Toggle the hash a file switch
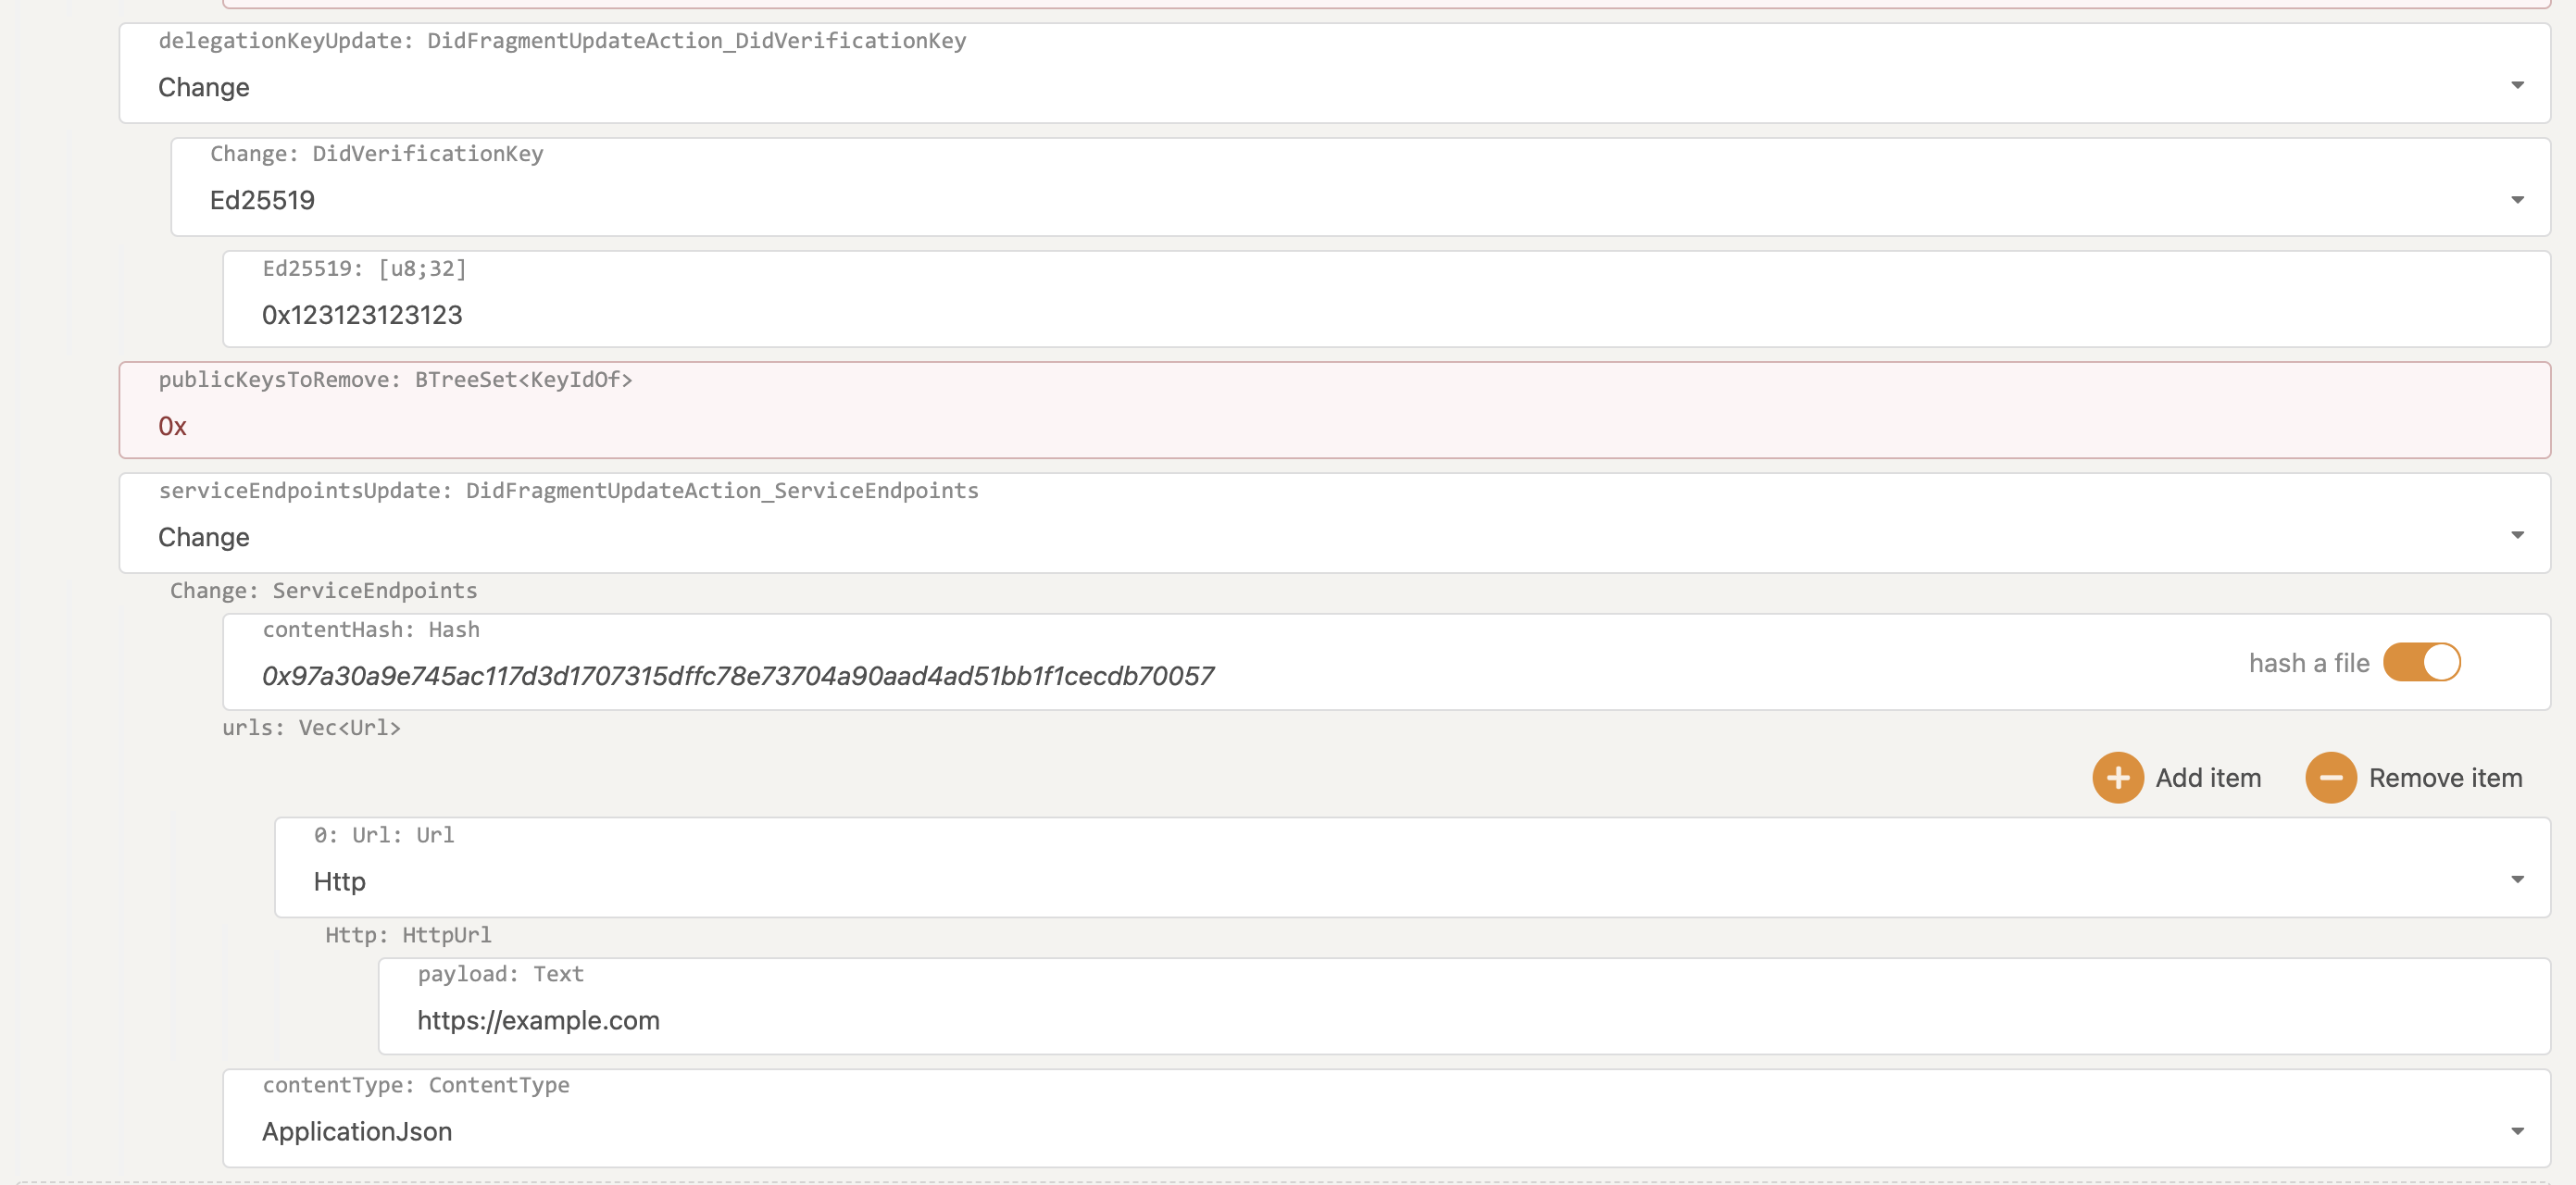The image size is (2576, 1185). pyautogui.click(x=2421, y=662)
